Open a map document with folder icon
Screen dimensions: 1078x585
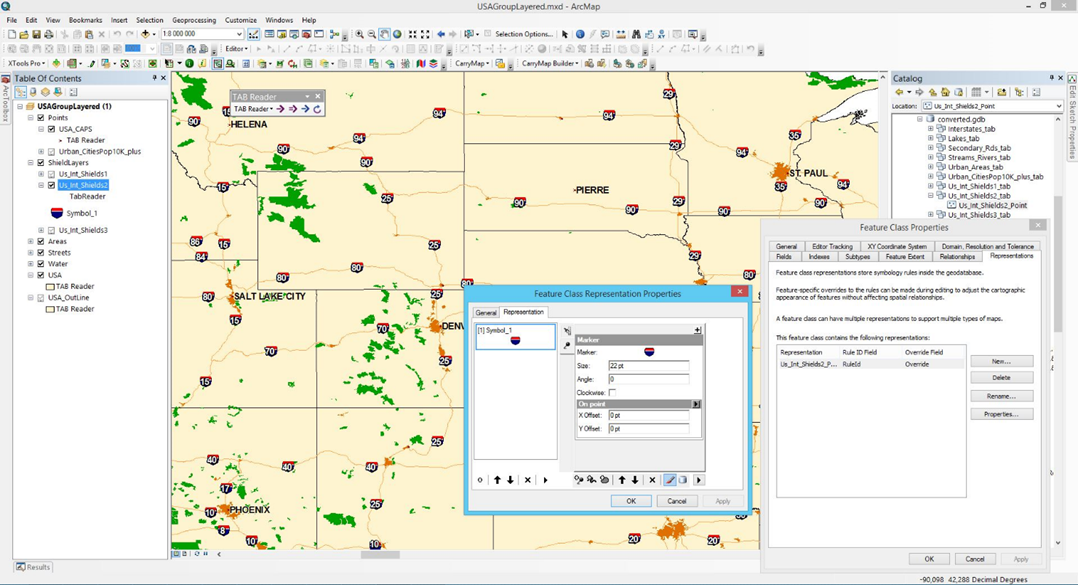pyautogui.click(x=24, y=34)
